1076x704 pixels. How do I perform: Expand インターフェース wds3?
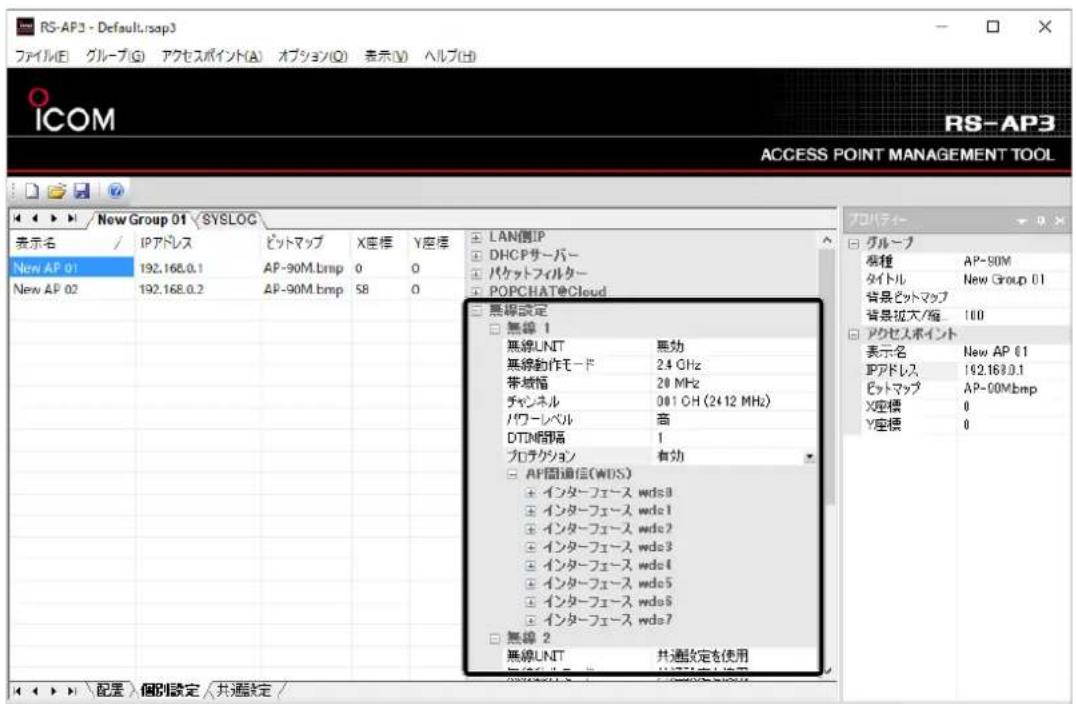click(530, 548)
